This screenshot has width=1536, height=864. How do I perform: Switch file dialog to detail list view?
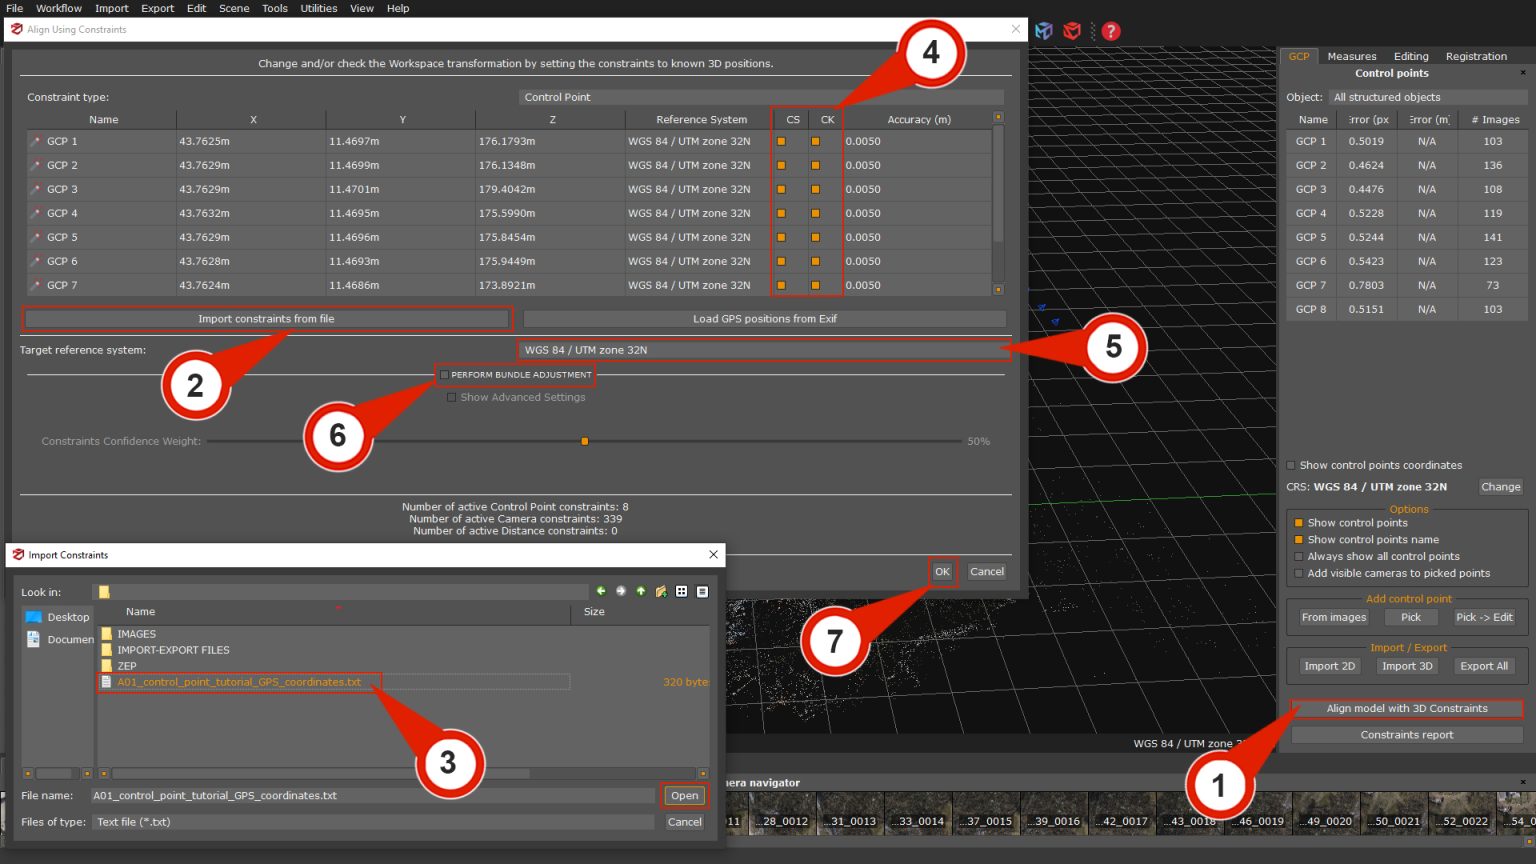tap(702, 592)
